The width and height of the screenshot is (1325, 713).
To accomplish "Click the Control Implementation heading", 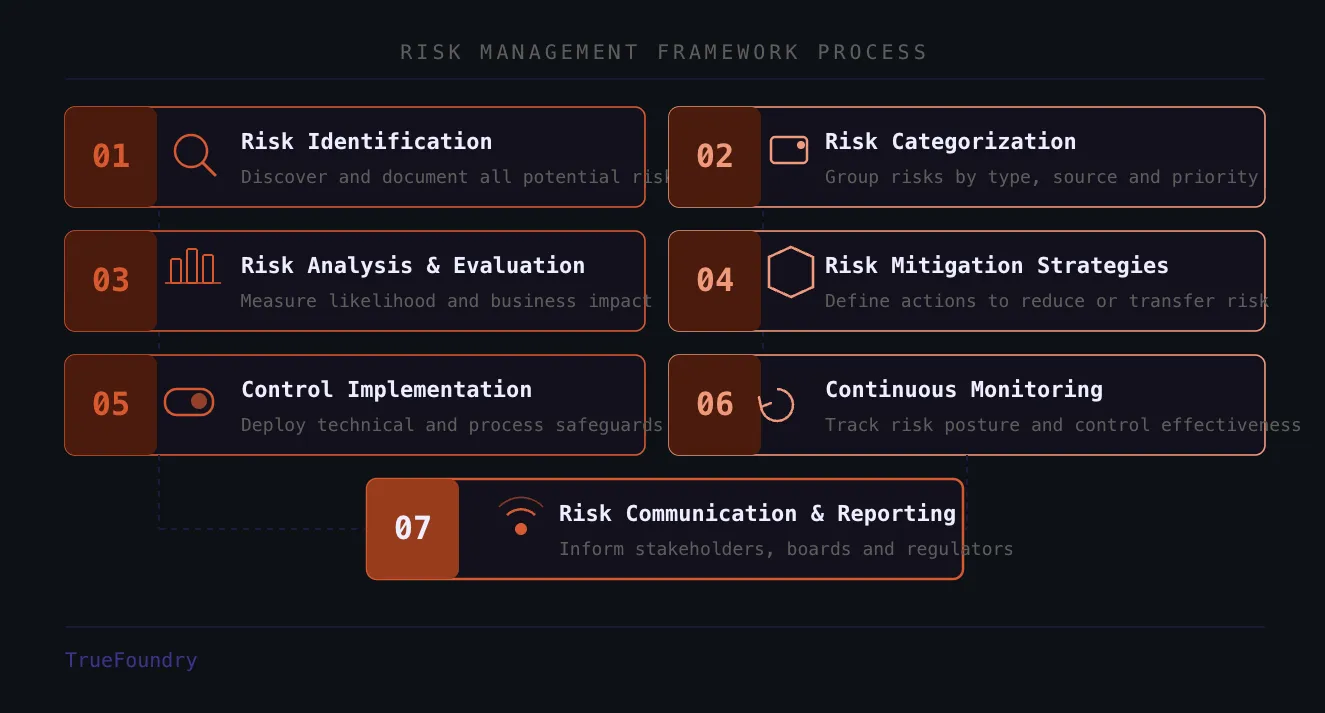I will pyautogui.click(x=387, y=390).
